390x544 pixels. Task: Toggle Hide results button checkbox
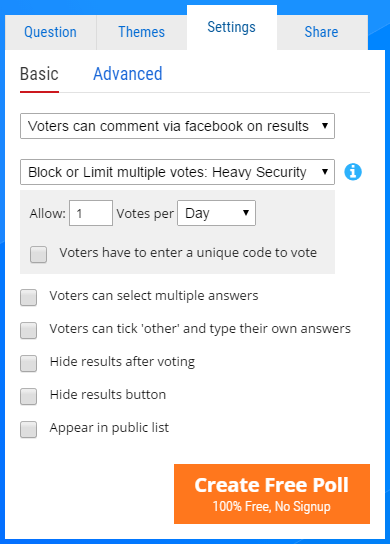[28, 397]
